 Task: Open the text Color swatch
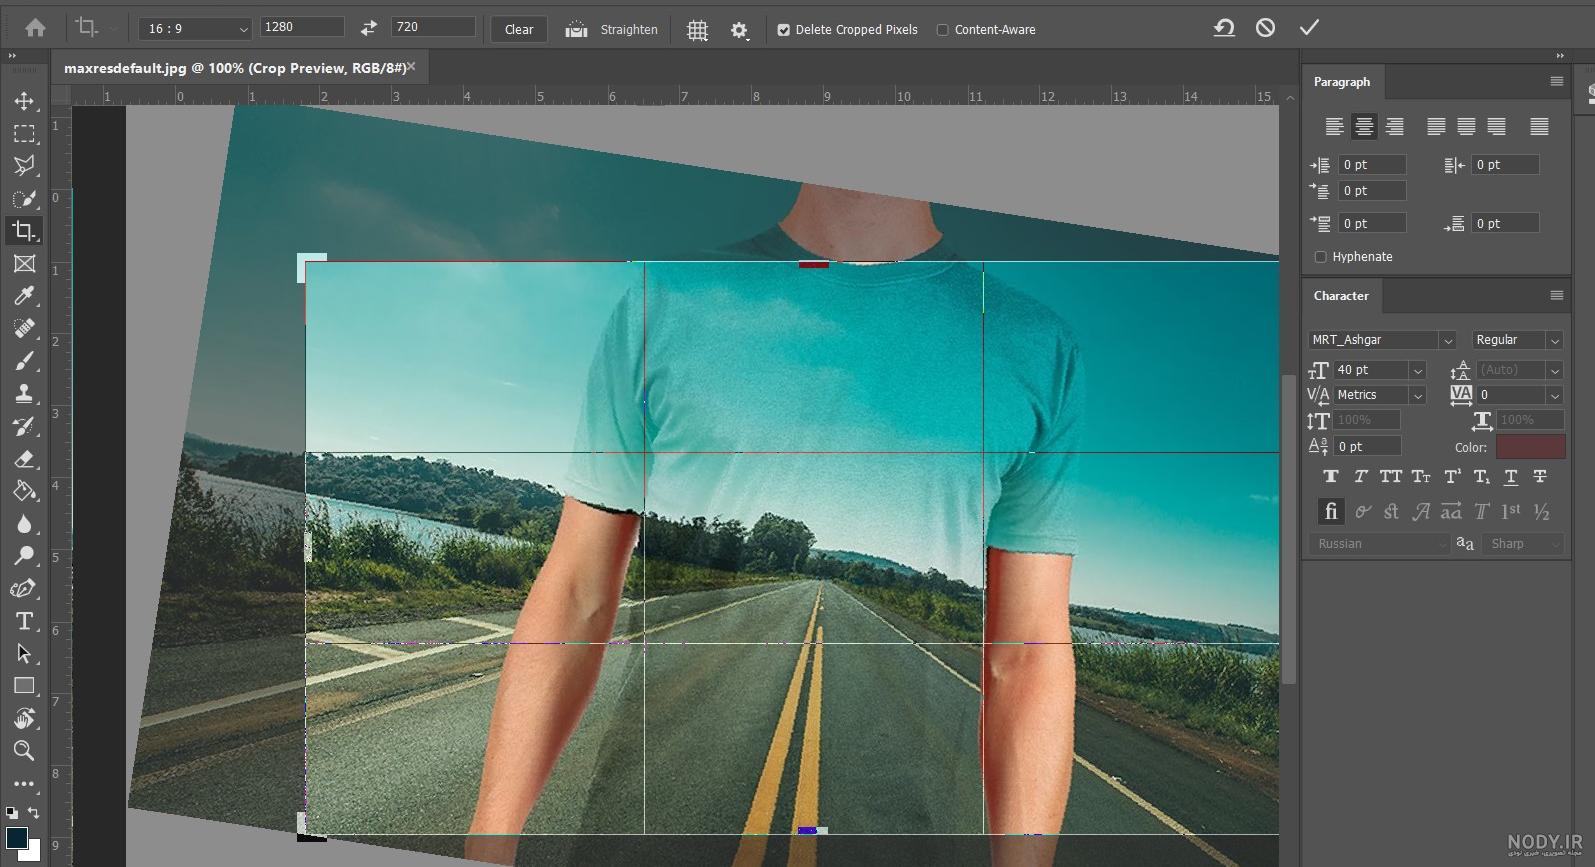[1531, 447]
